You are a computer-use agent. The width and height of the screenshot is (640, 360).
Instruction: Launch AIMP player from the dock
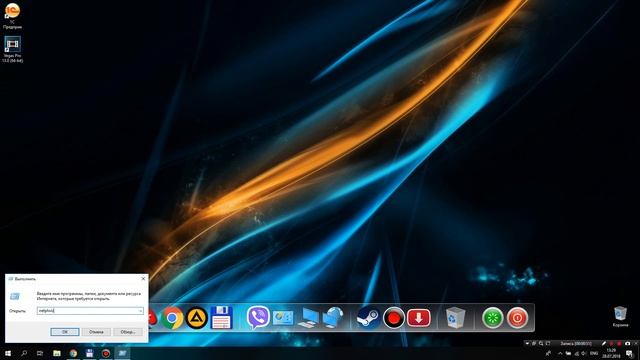tap(197, 318)
